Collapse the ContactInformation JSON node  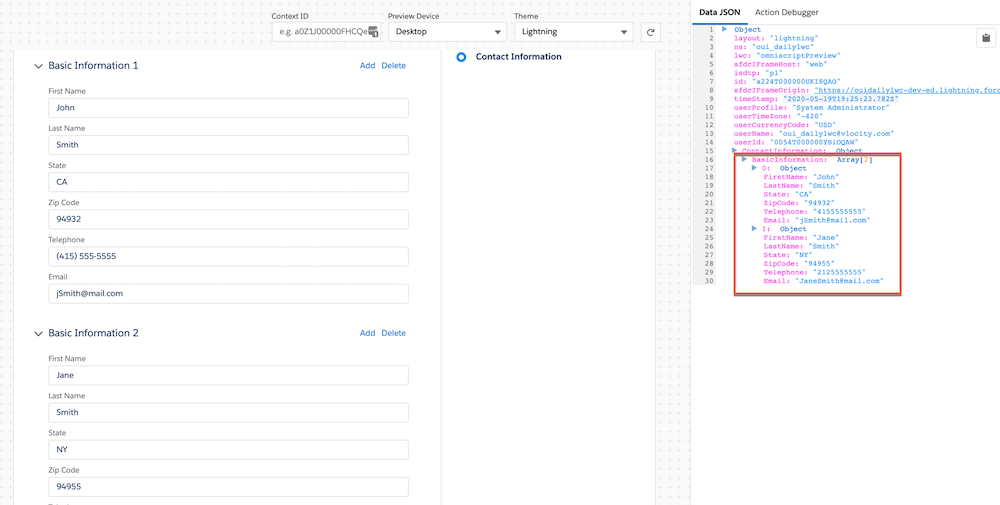pos(734,151)
